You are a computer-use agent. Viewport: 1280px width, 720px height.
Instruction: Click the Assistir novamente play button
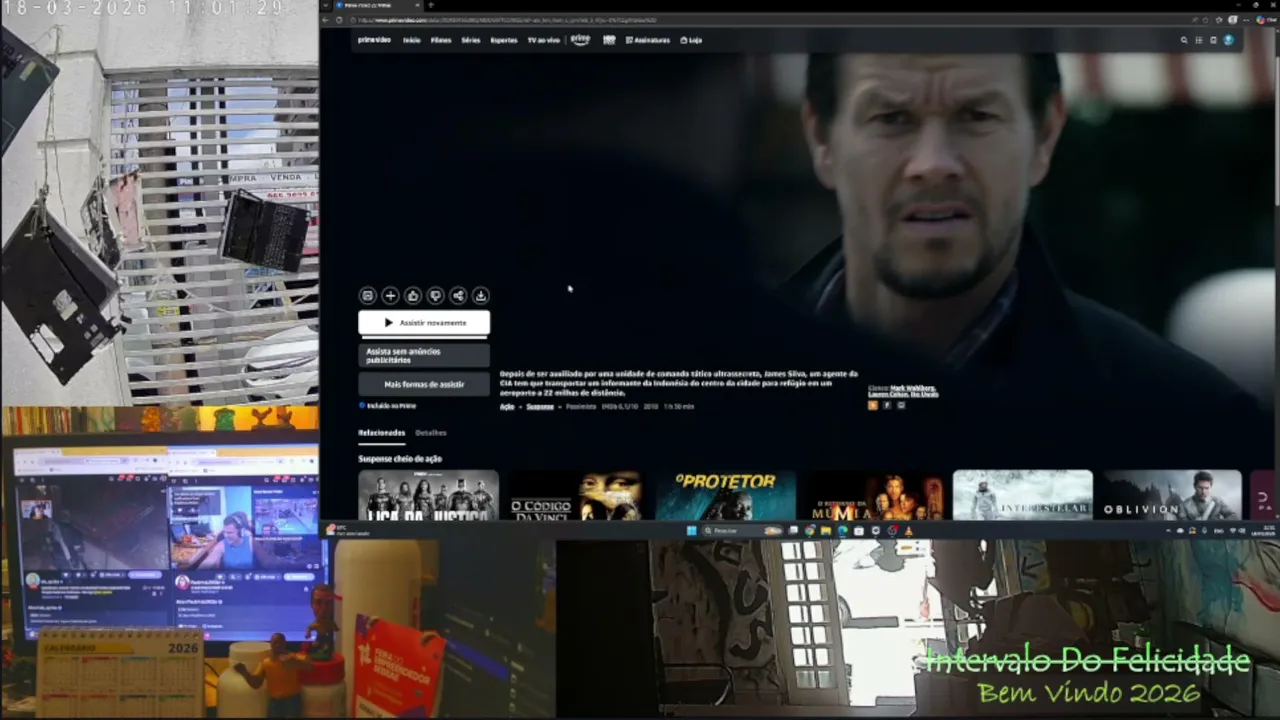coord(424,323)
